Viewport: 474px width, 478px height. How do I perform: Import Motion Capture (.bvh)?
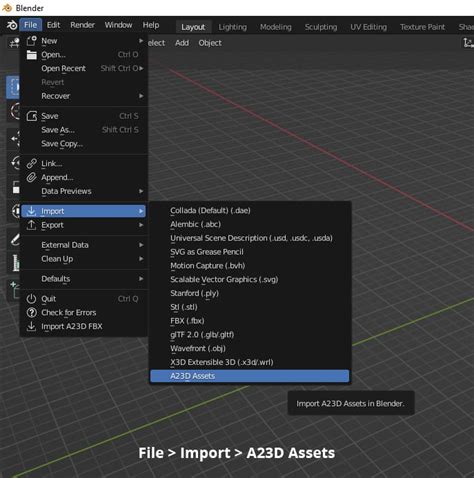pyautogui.click(x=250, y=266)
